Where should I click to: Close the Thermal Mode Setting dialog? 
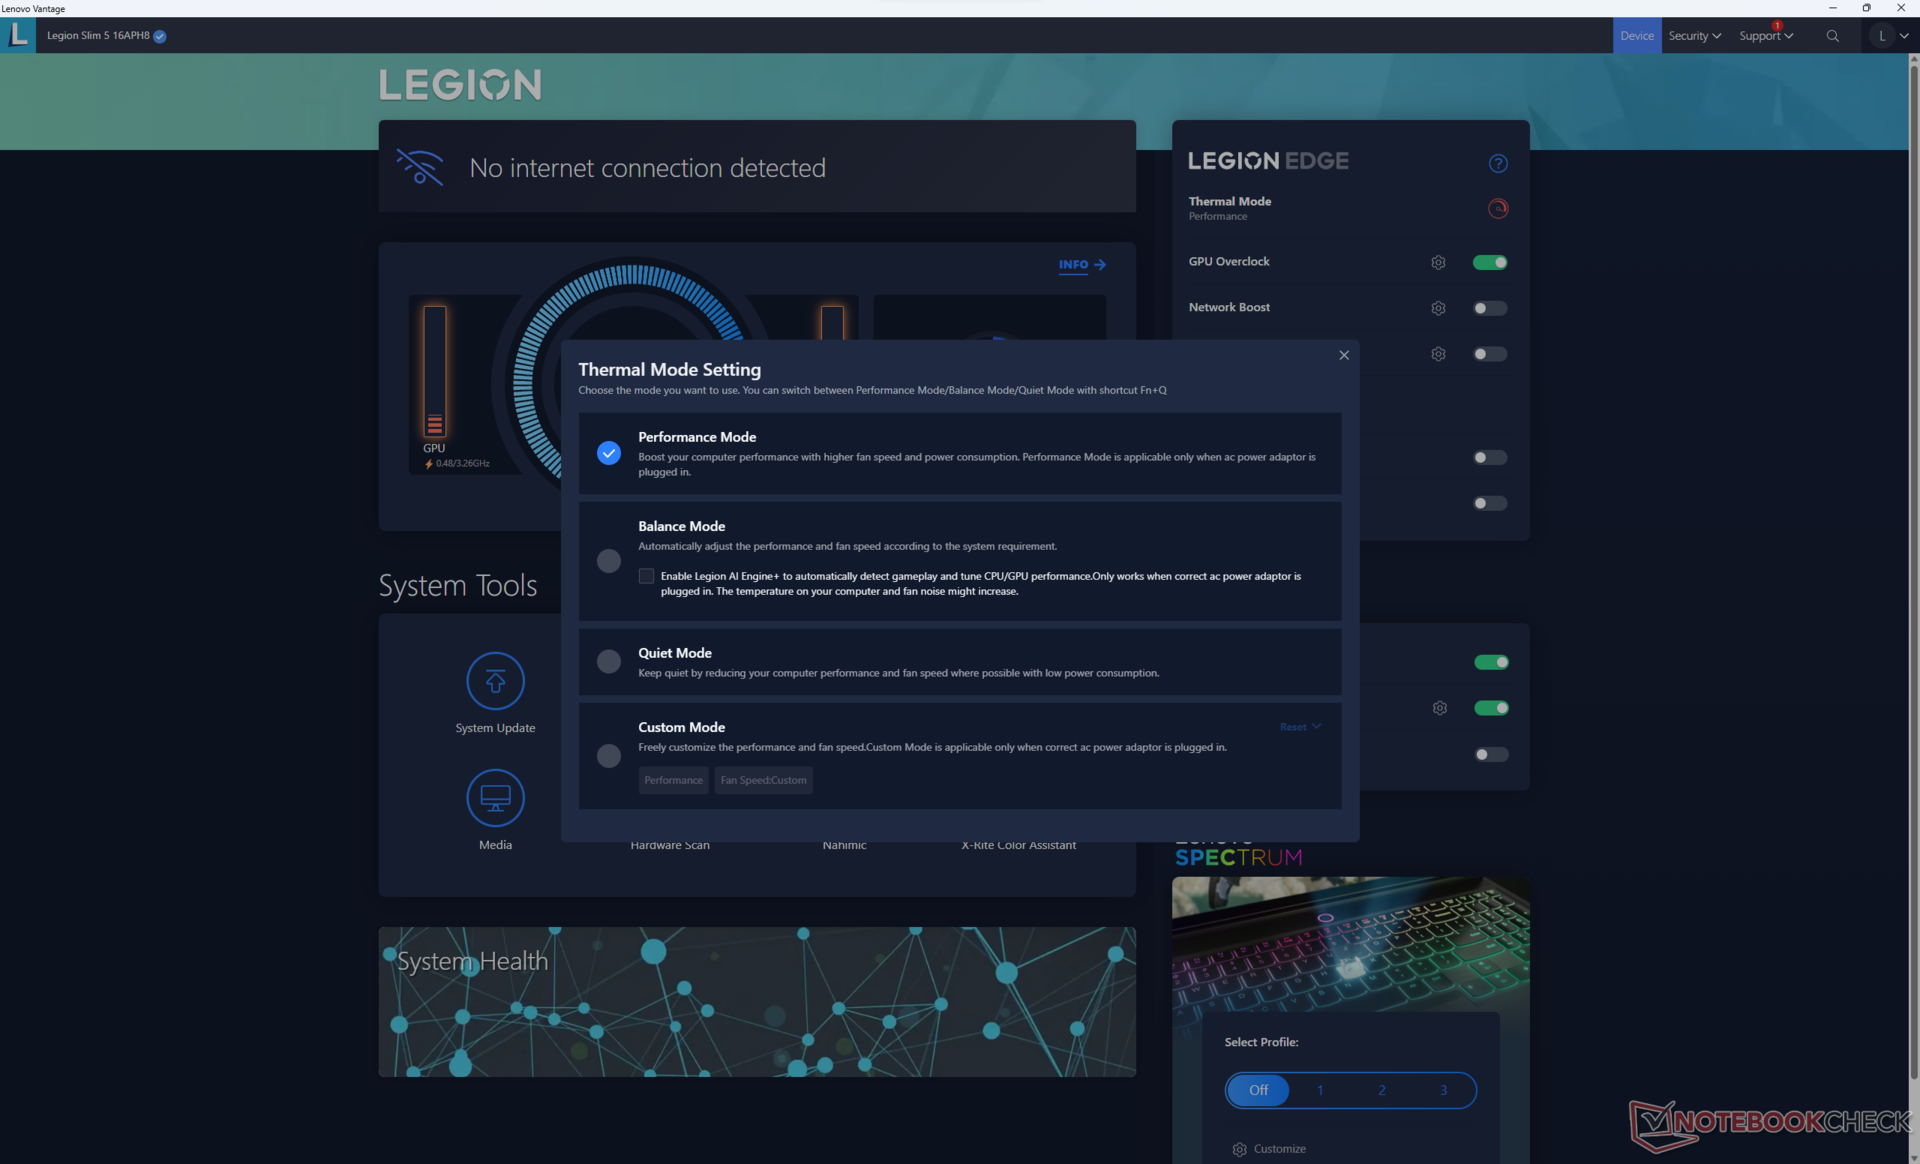point(1343,355)
